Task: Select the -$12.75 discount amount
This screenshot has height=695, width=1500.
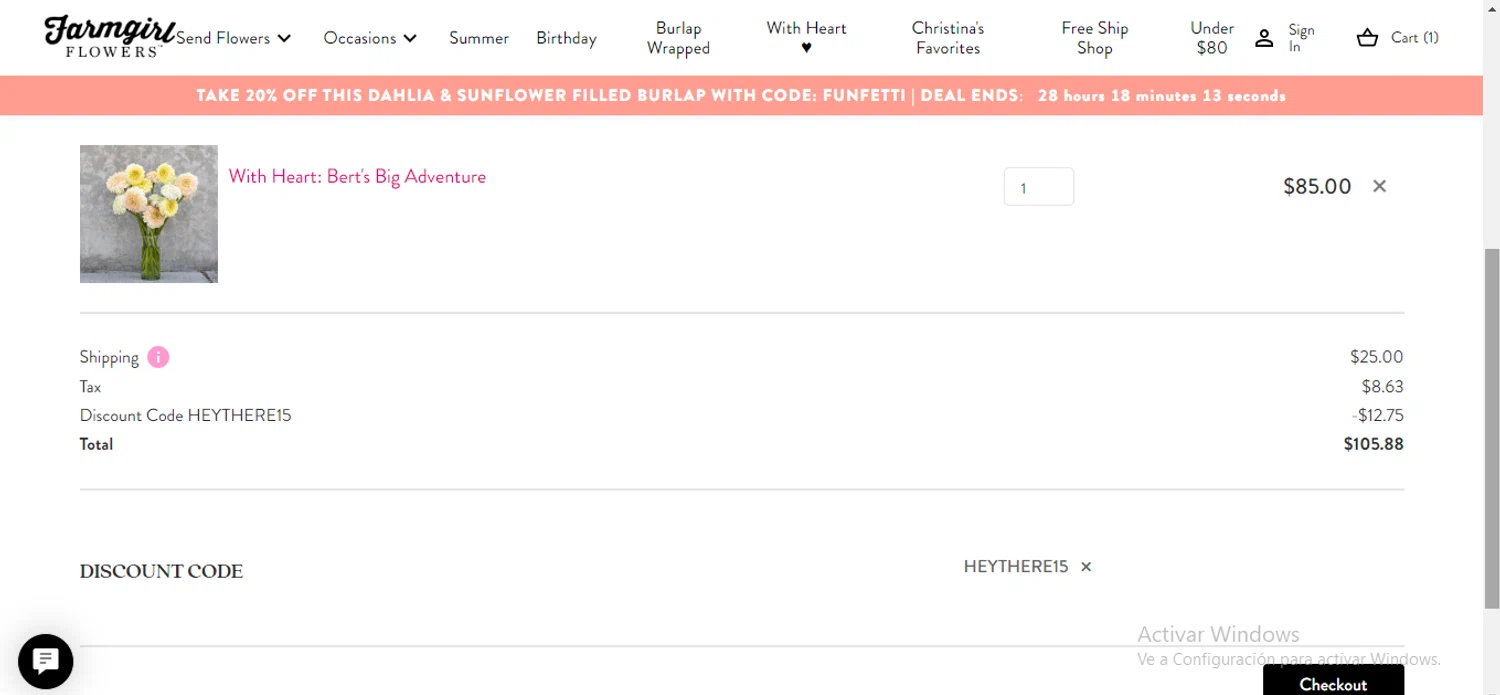Action: coord(1377,415)
